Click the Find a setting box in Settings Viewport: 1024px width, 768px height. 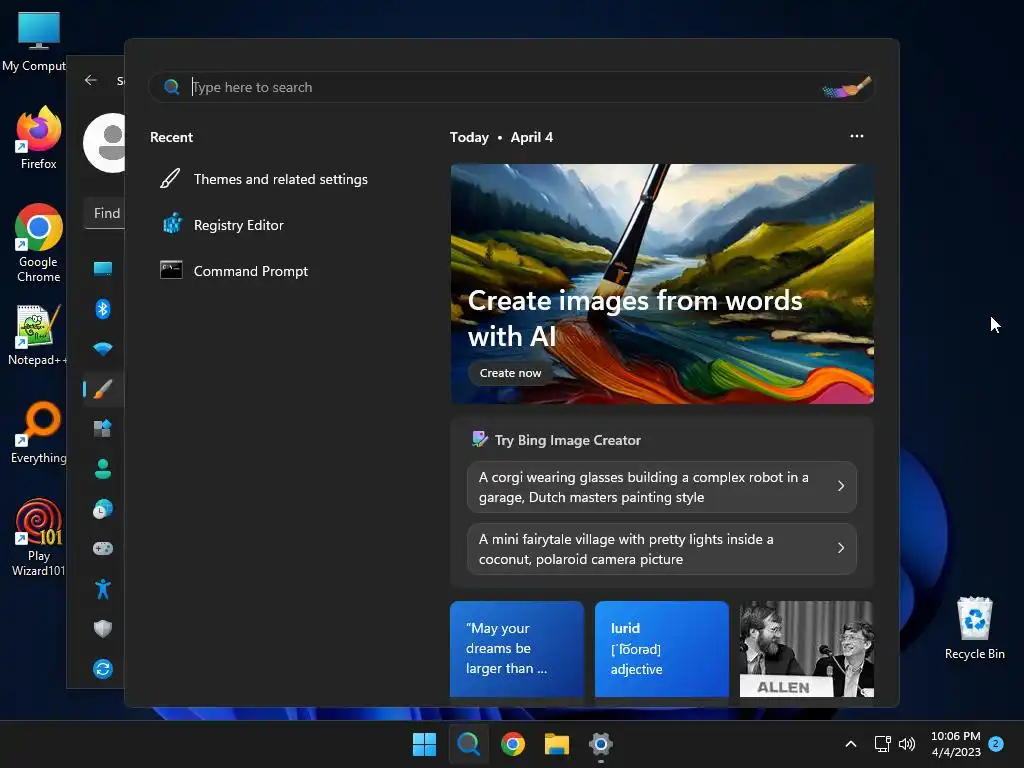[x=104, y=213]
